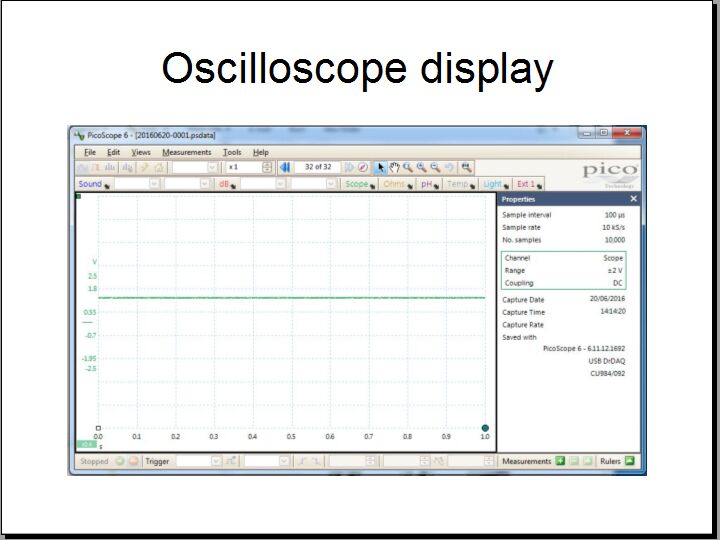Click the 32 of 32 buffer field

point(317,168)
